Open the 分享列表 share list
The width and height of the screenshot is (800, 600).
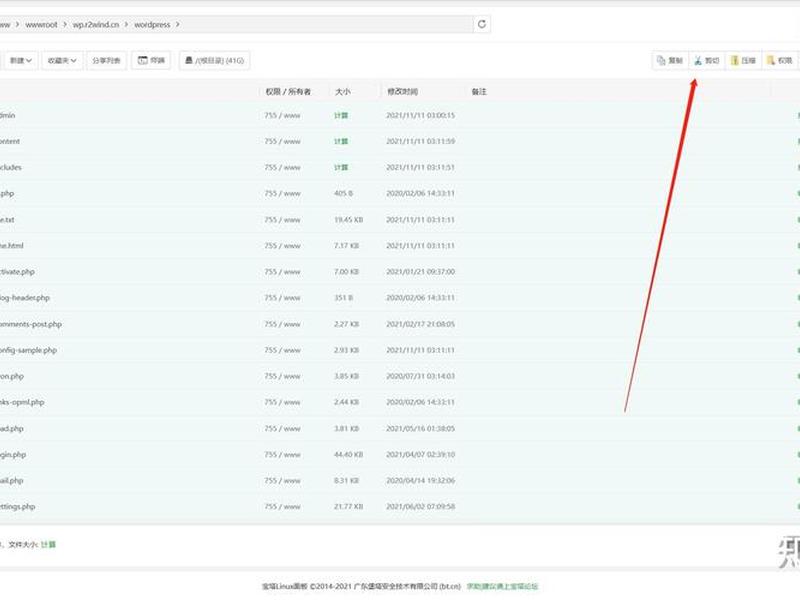[x=106, y=61]
